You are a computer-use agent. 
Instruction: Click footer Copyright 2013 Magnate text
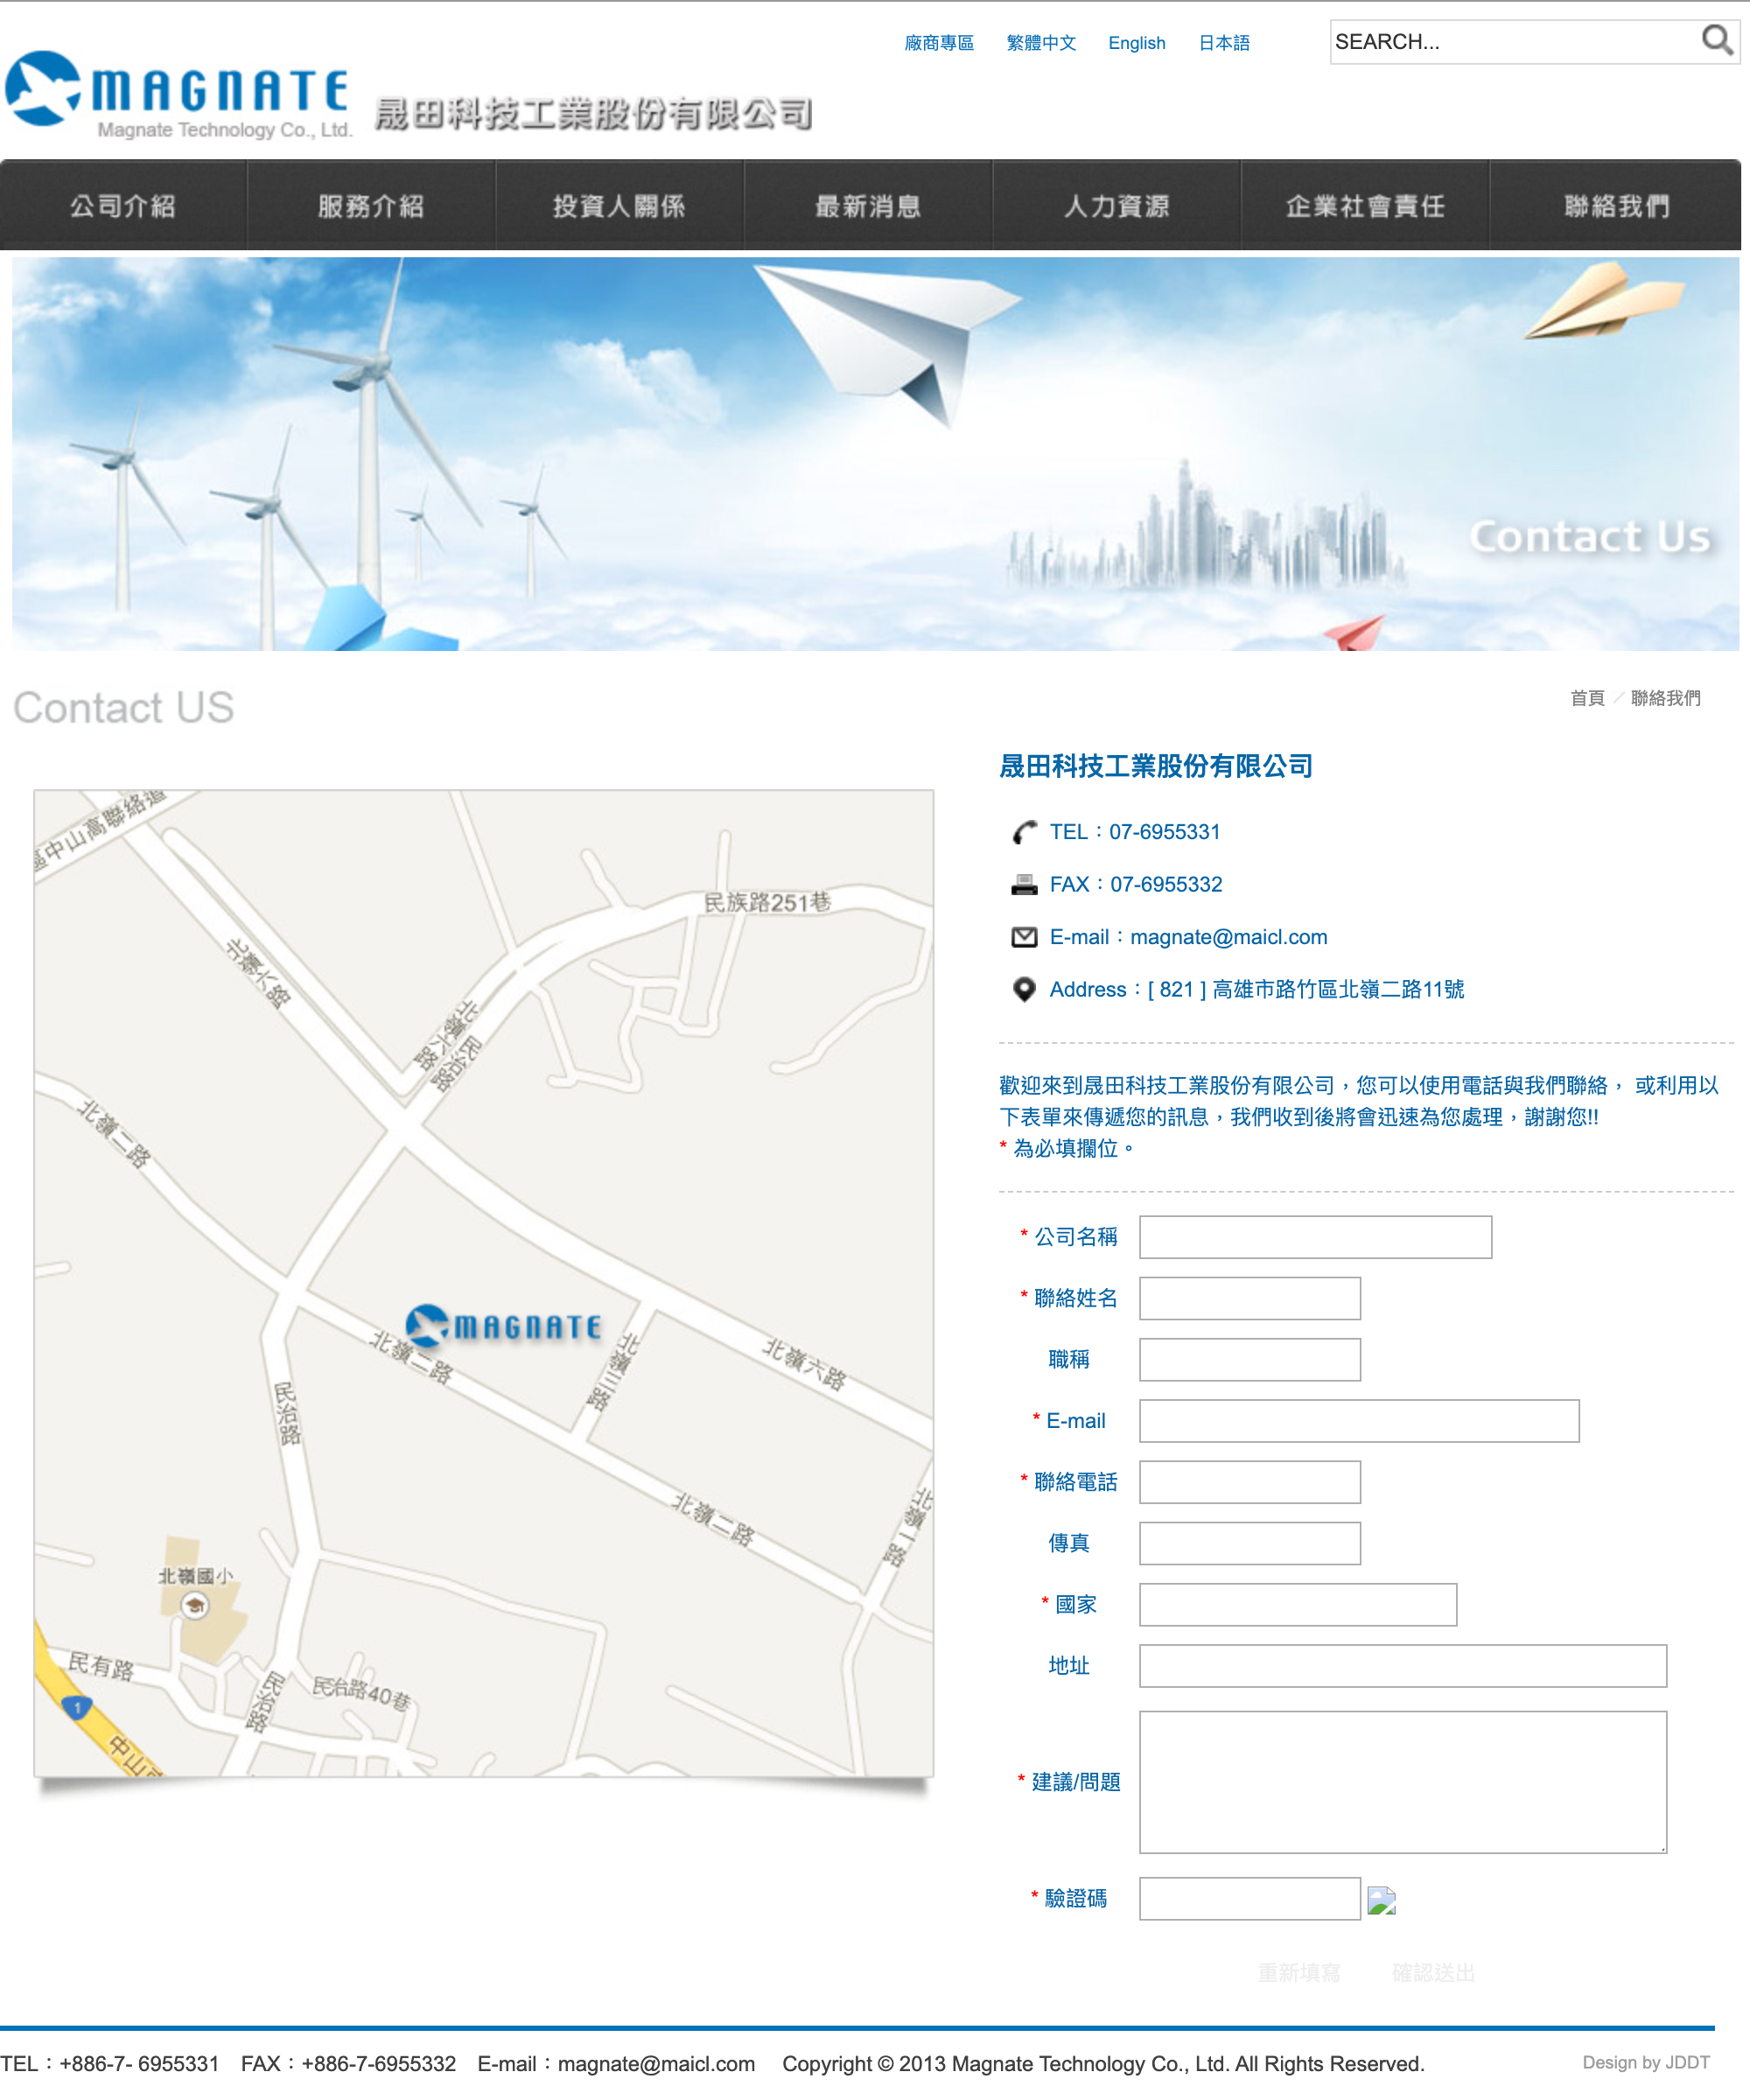(x=1103, y=2063)
